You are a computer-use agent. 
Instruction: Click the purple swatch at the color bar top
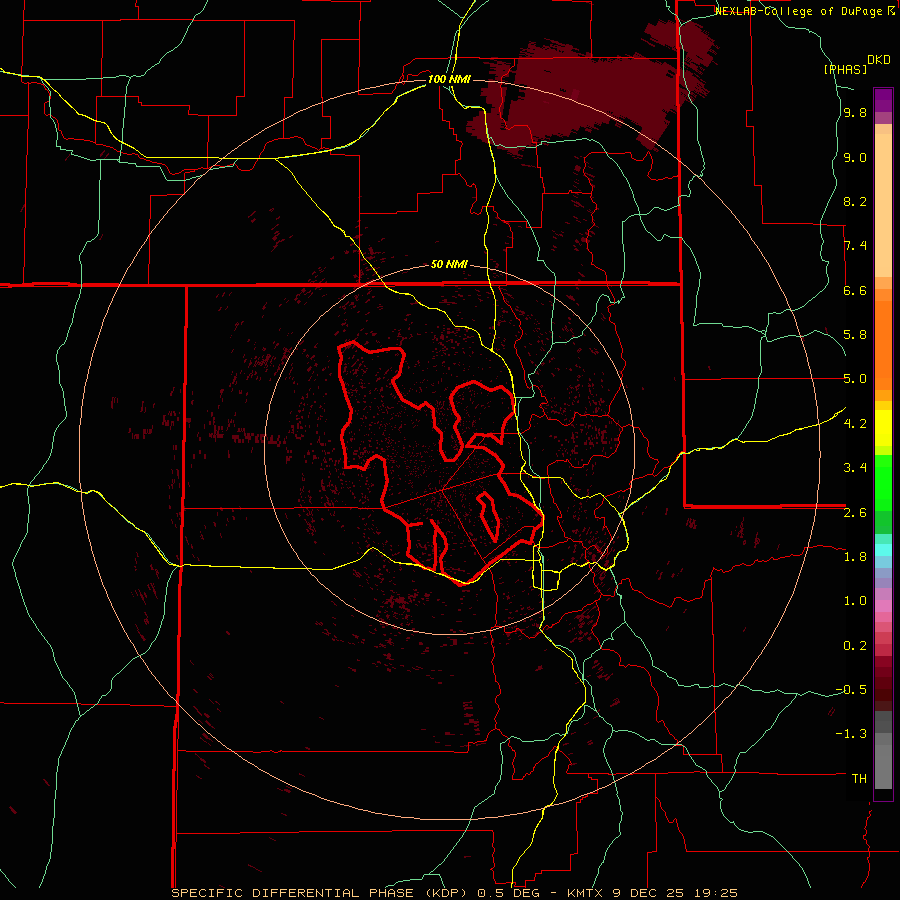tap(883, 100)
